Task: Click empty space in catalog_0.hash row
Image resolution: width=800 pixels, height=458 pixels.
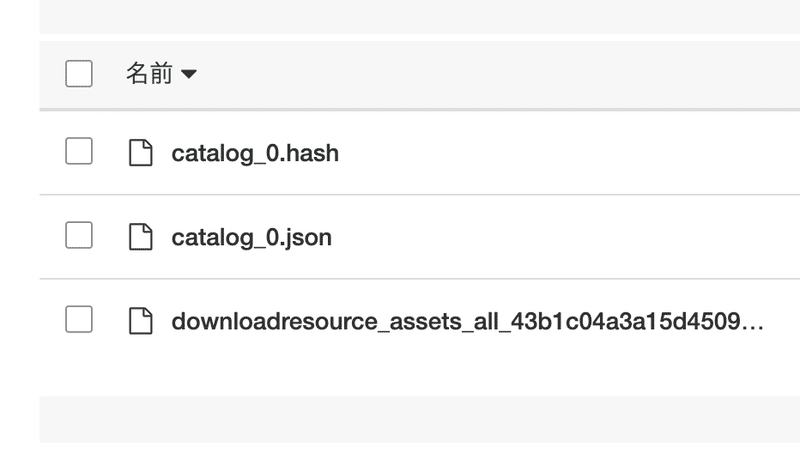Action: (x=560, y=153)
